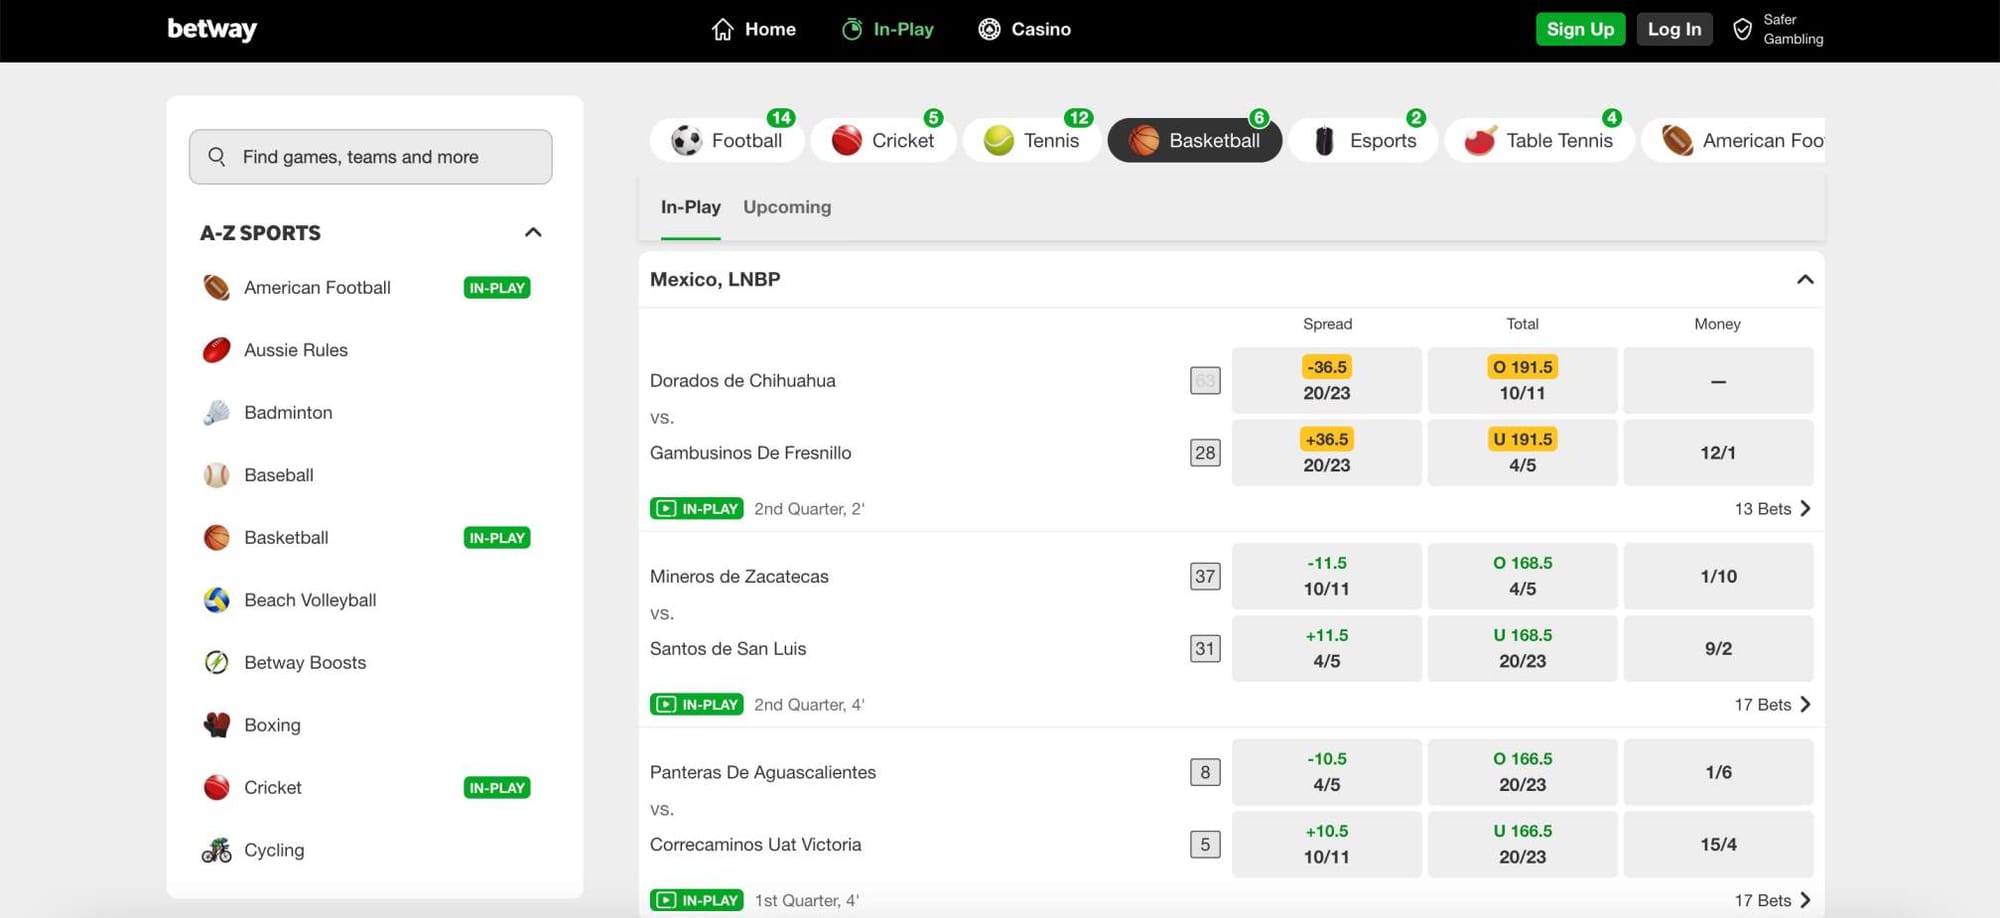
Task: Expand 13 Bets for Dorados match
Action: (x=1771, y=508)
